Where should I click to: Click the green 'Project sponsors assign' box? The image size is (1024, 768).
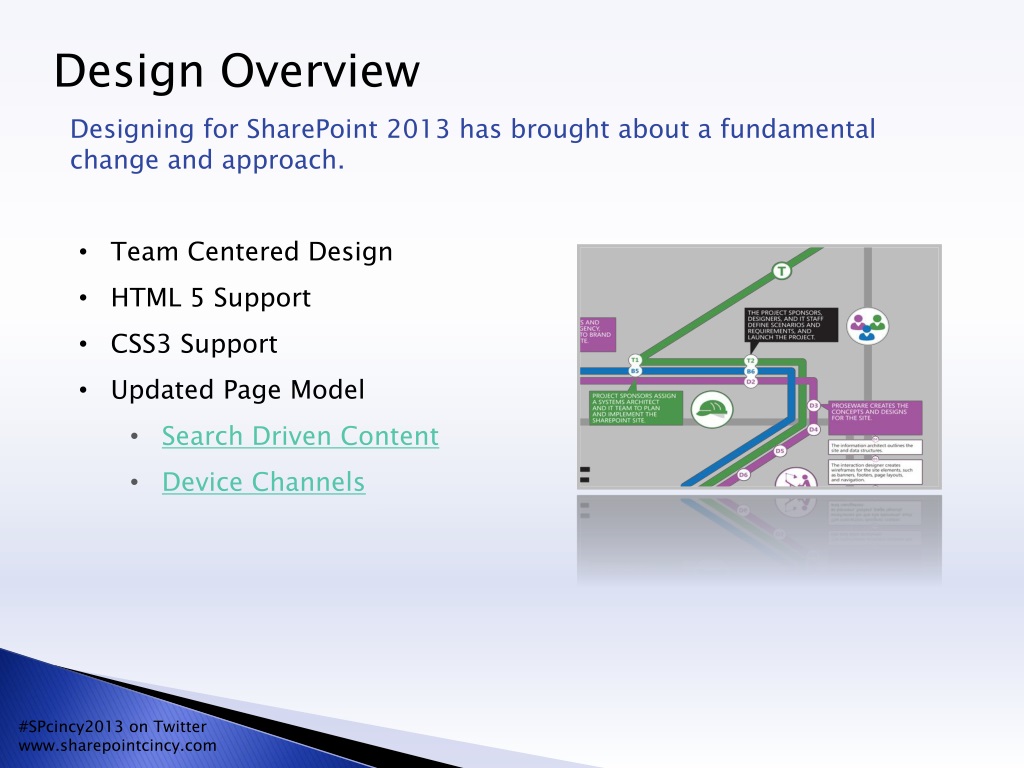pos(634,408)
